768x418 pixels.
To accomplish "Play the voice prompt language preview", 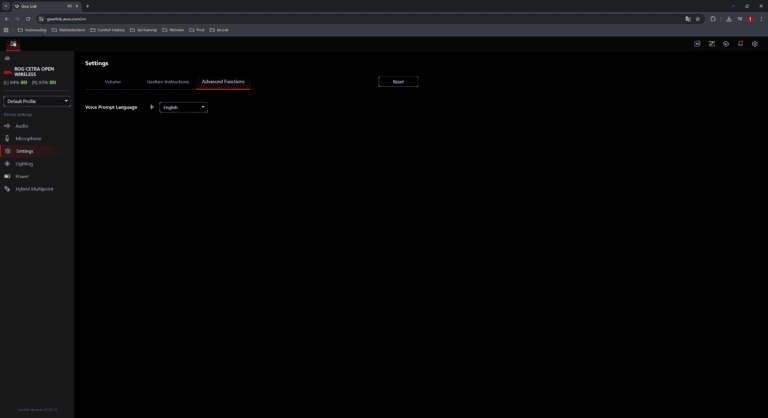I will 152,107.
